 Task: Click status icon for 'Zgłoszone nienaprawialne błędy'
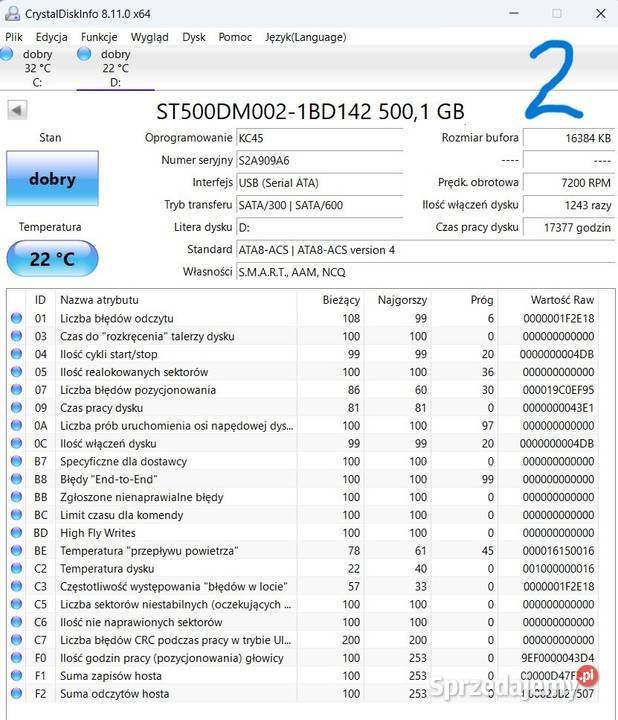tap(17, 496)
